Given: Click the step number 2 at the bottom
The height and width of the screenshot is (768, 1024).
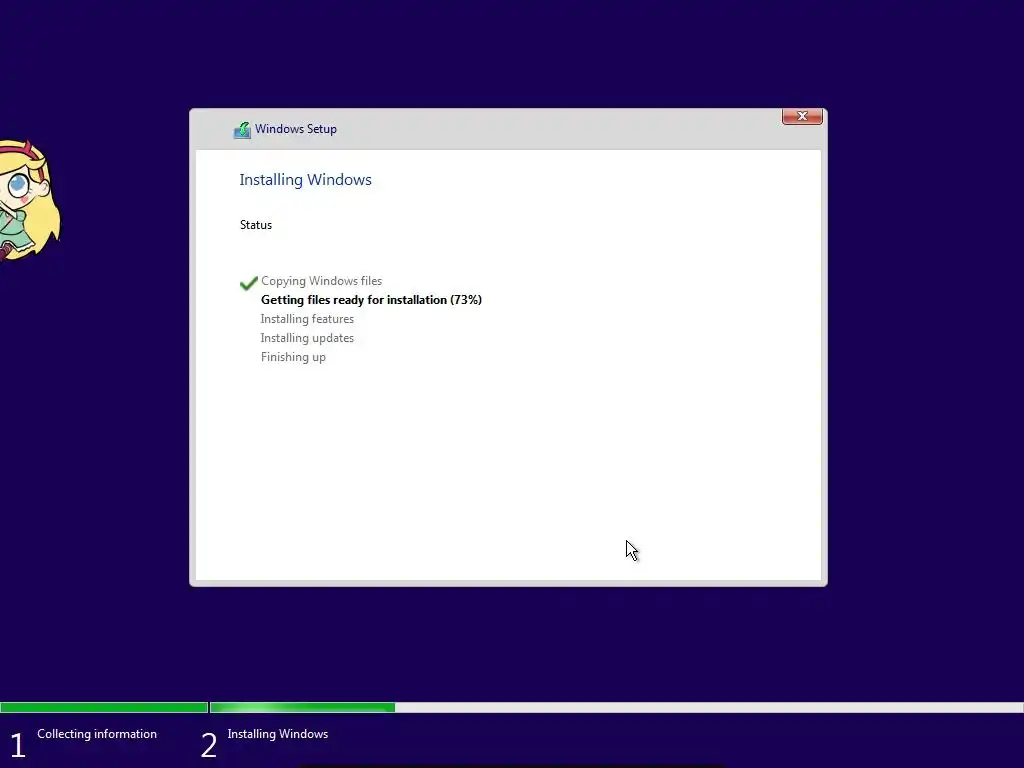Looking at the screenshot, I should point(208,745).
